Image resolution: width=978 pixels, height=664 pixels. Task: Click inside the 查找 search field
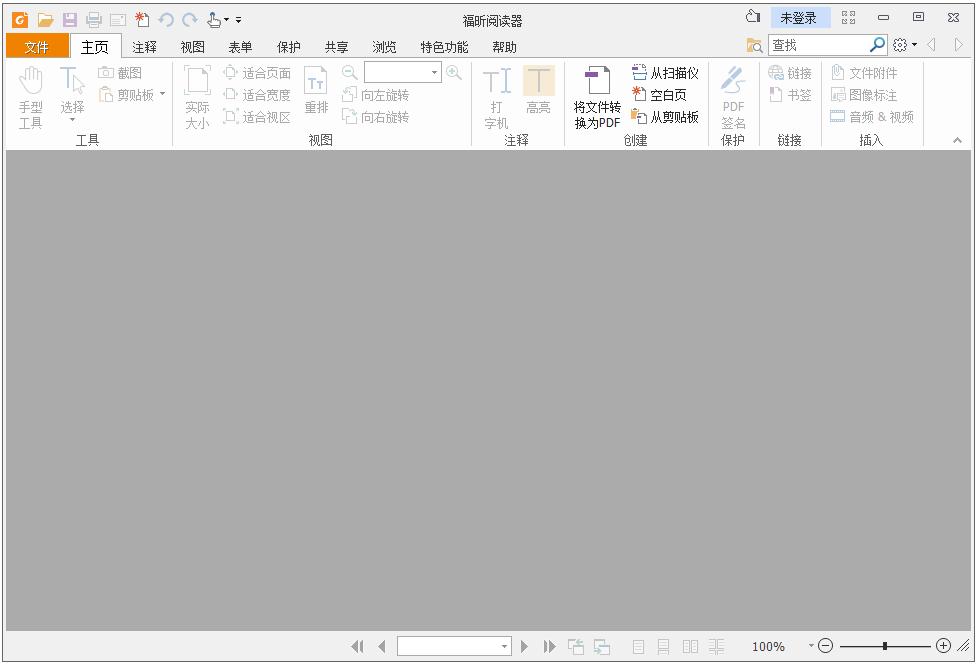point(820,45)
